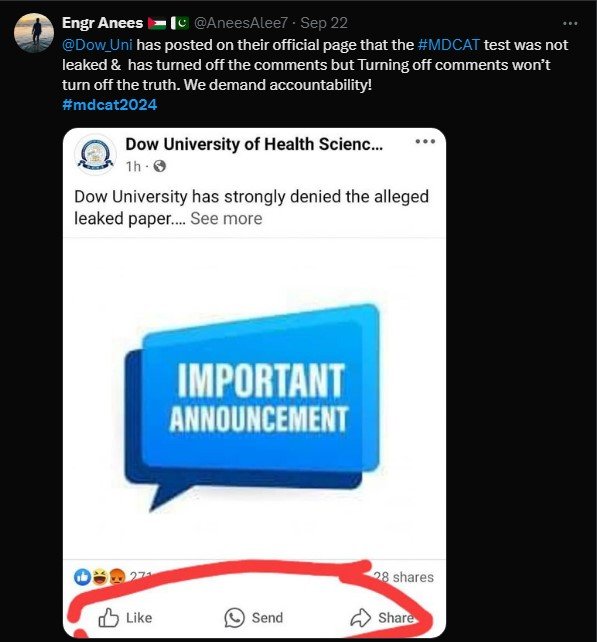Click the blue like reaction emoji

(82, 577)
